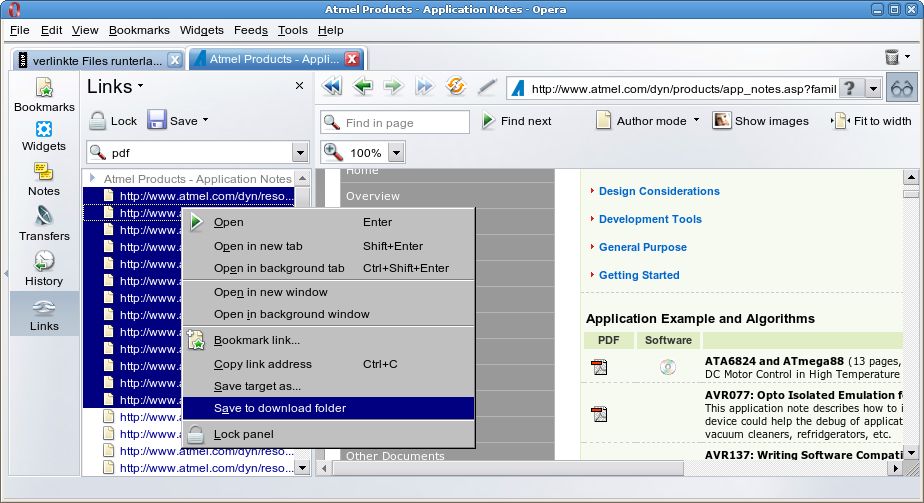Toggle Author mode

pos(642,121)
